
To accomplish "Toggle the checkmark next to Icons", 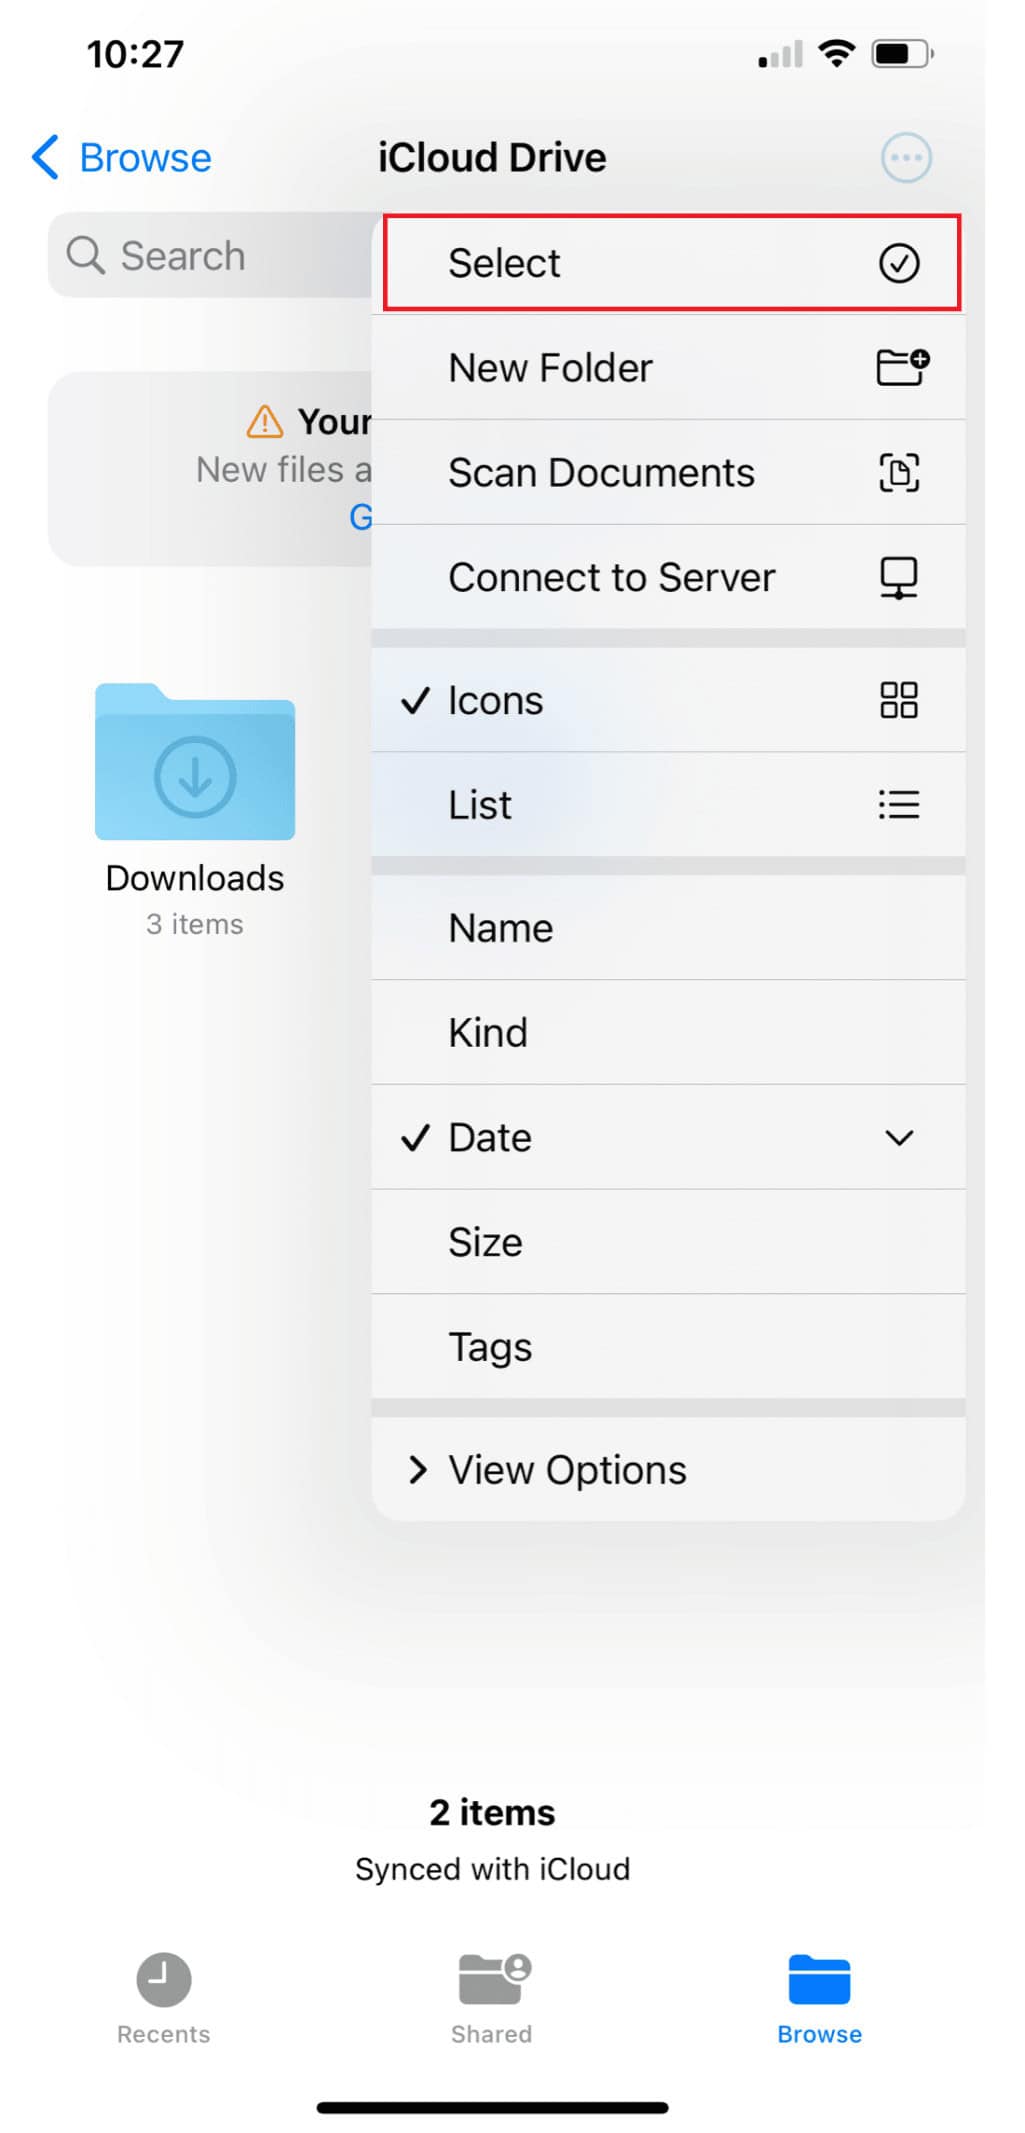I will click(x=415, y=700).
